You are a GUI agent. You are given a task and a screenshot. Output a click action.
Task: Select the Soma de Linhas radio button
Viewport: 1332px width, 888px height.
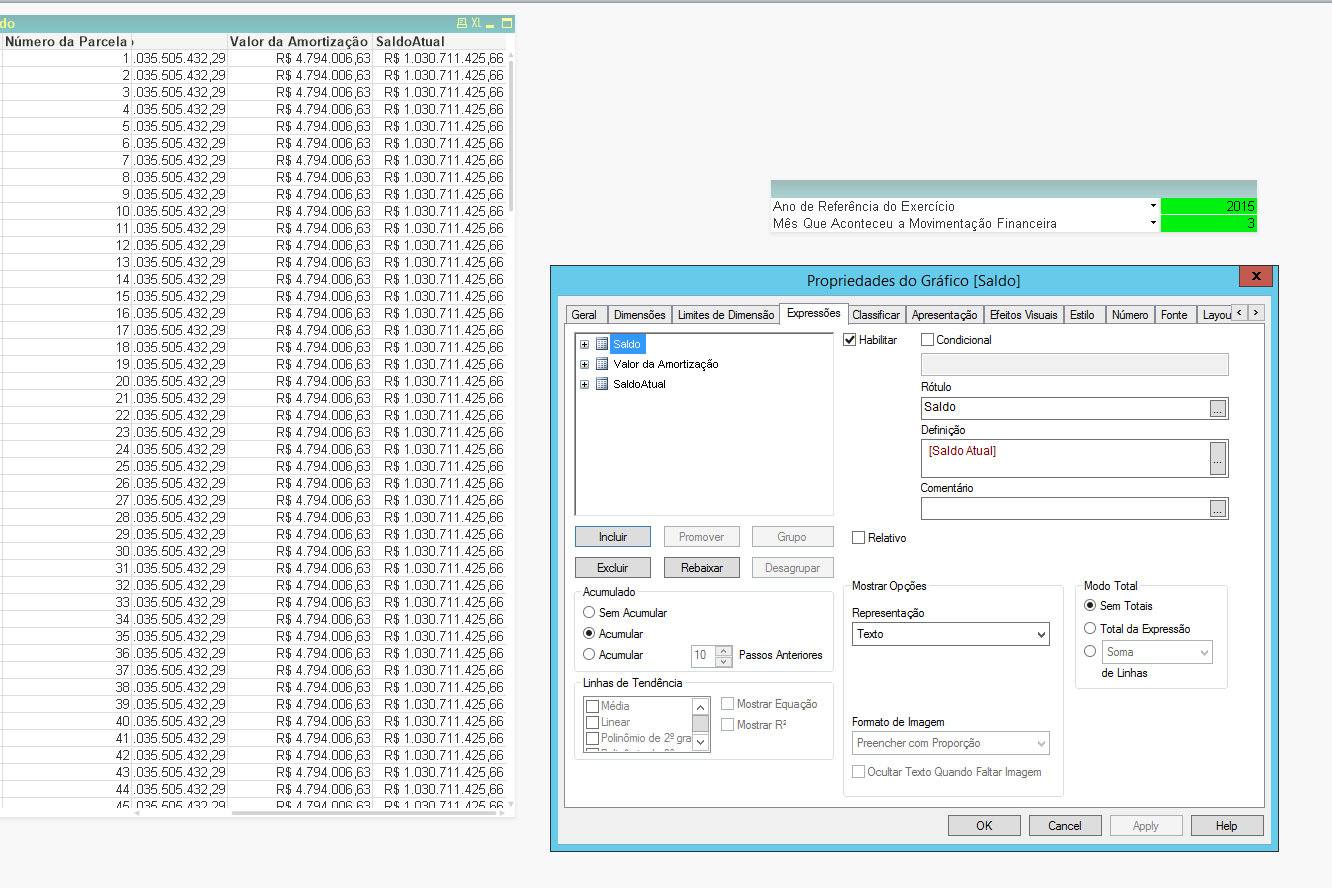click(1090, 652)
